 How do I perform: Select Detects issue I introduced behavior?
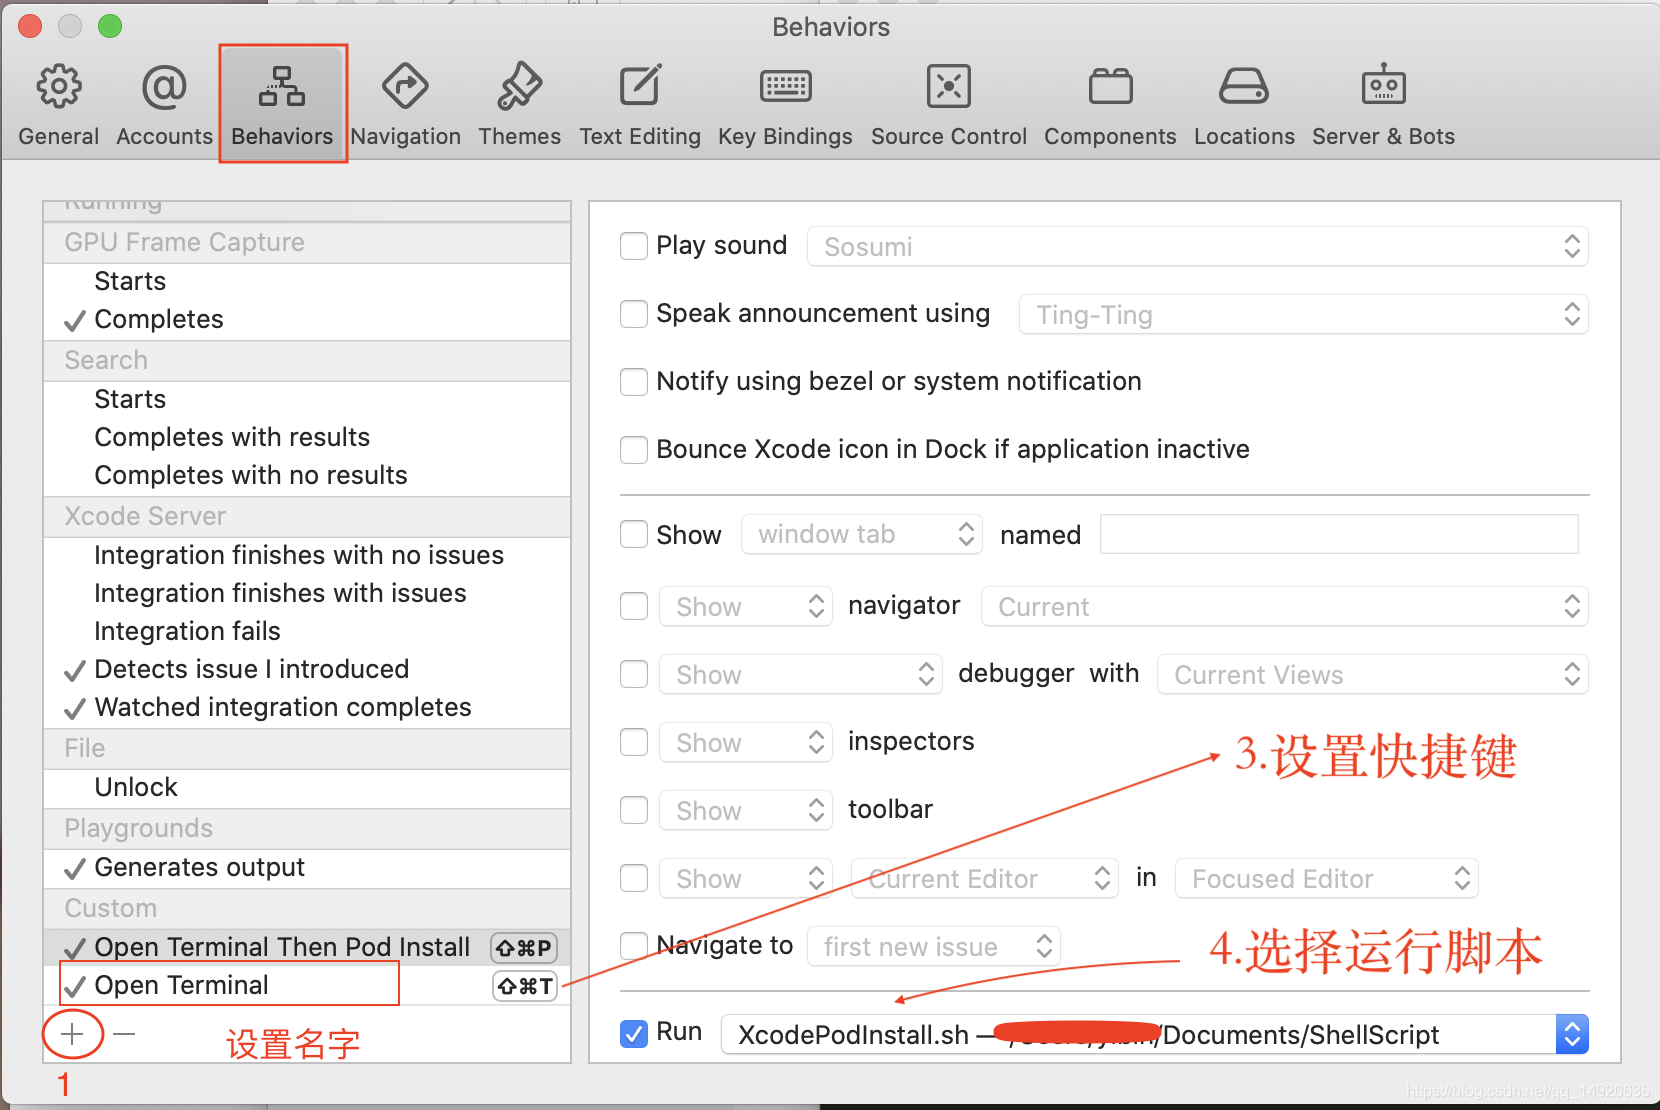click(307, 670)
